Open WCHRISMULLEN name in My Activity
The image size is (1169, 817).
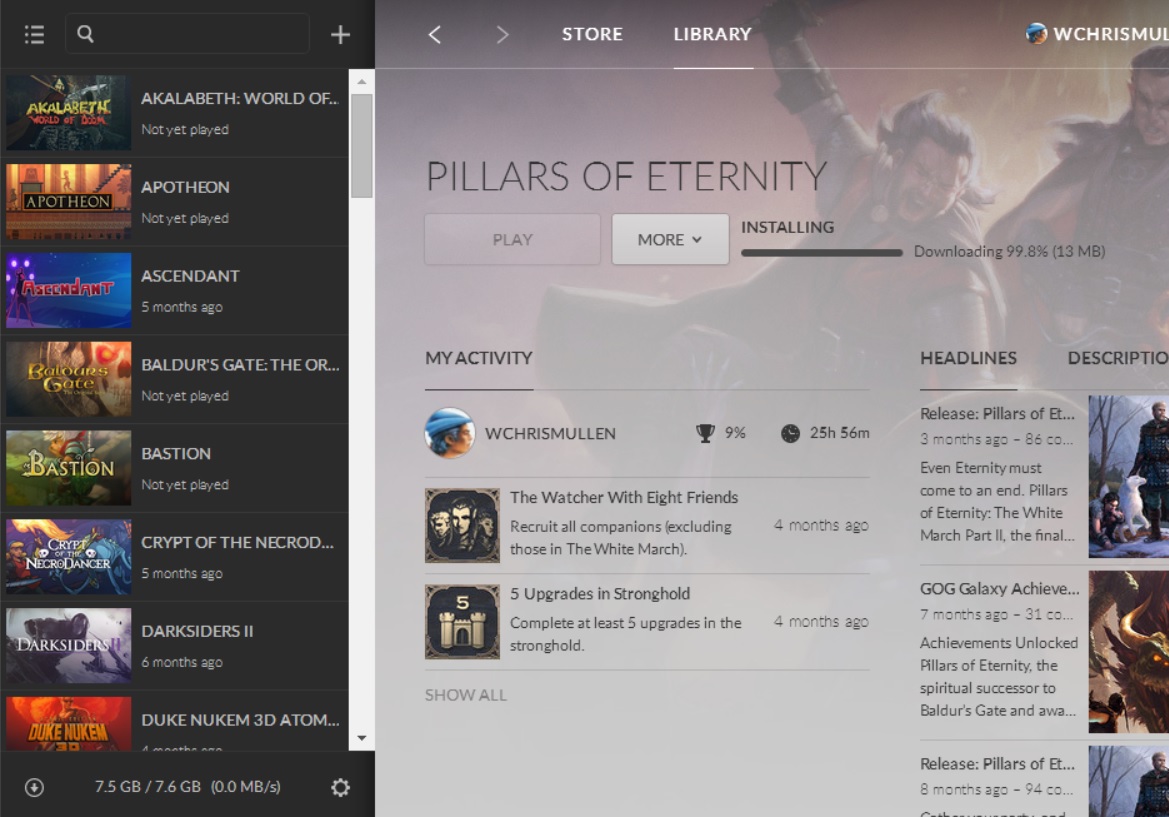pyautogui.click(x=550, y=434)
